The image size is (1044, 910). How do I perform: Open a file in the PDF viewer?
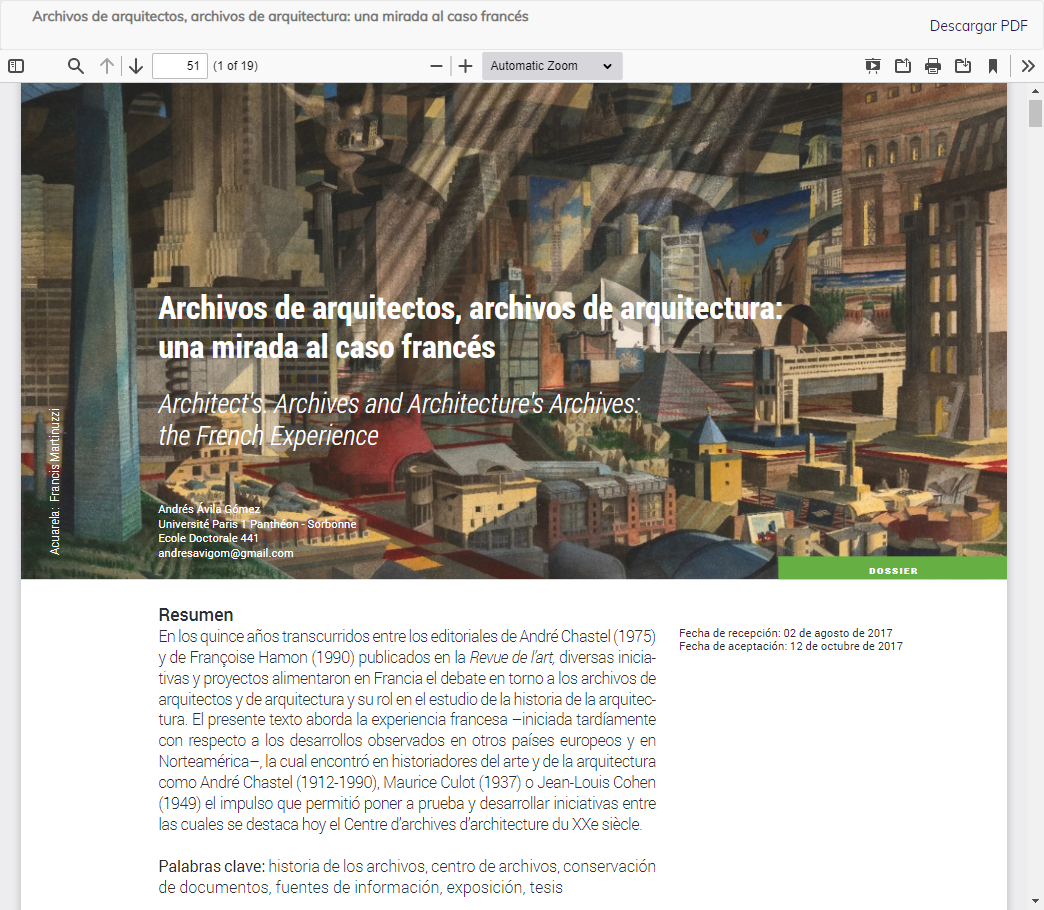[x=903, y=66]
